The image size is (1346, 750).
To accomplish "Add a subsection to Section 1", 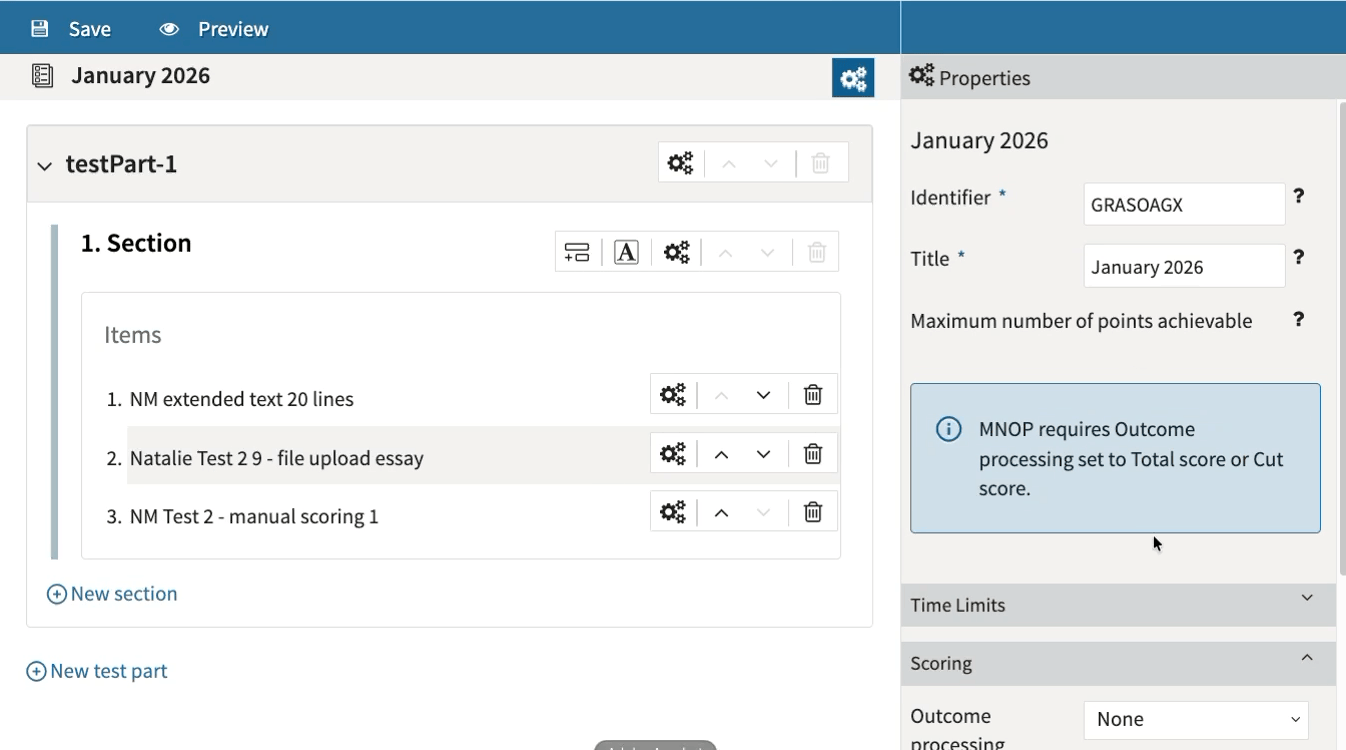I will [x=577, y=252].
